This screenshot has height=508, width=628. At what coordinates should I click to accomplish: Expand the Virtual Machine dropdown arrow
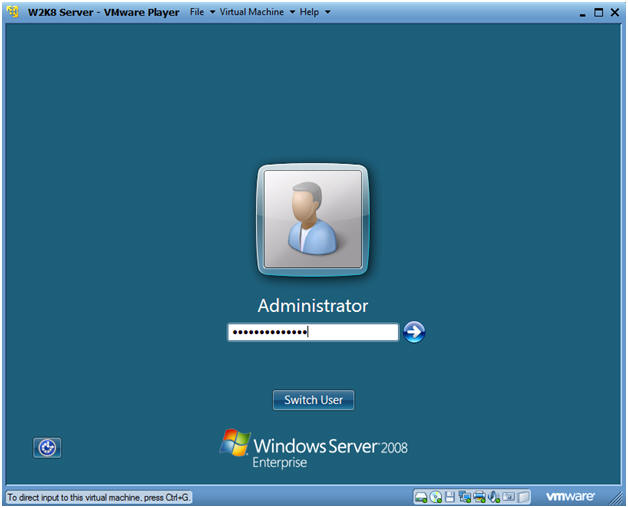tap(292, 12)
